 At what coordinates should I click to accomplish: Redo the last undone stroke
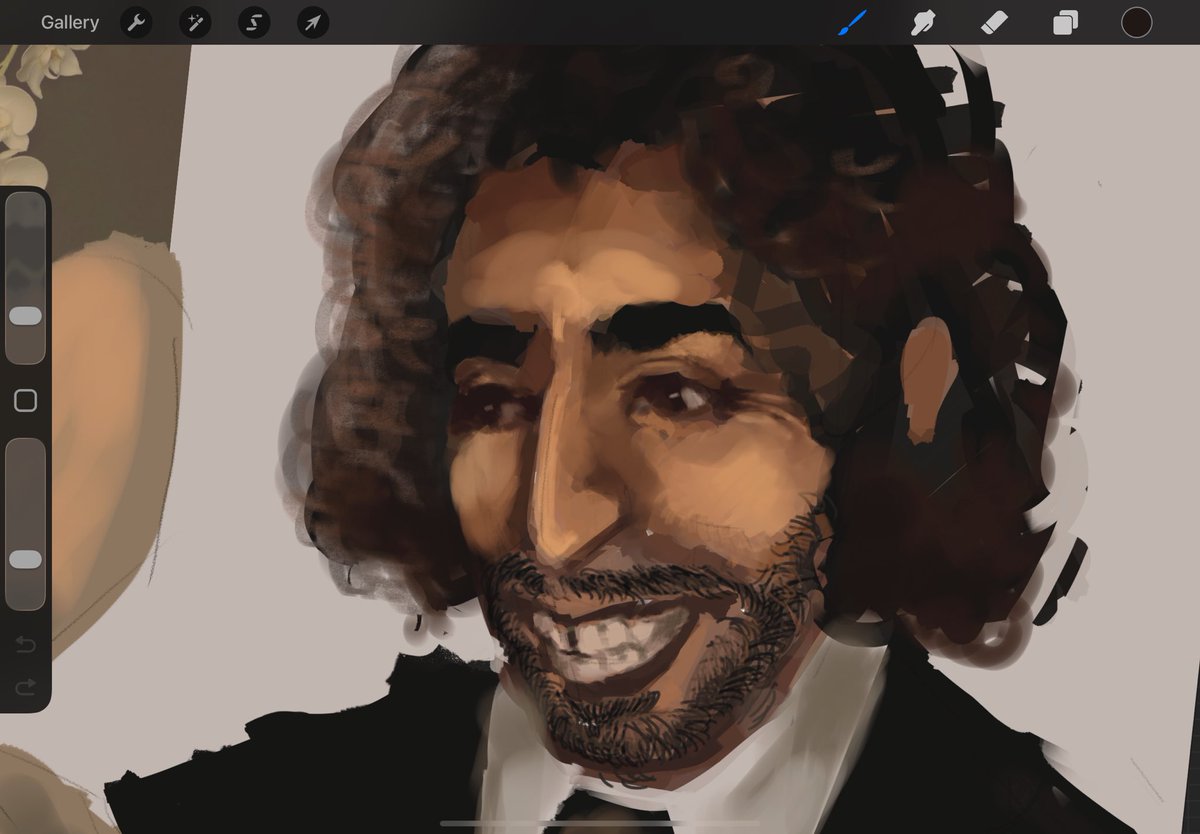[25, 686]
